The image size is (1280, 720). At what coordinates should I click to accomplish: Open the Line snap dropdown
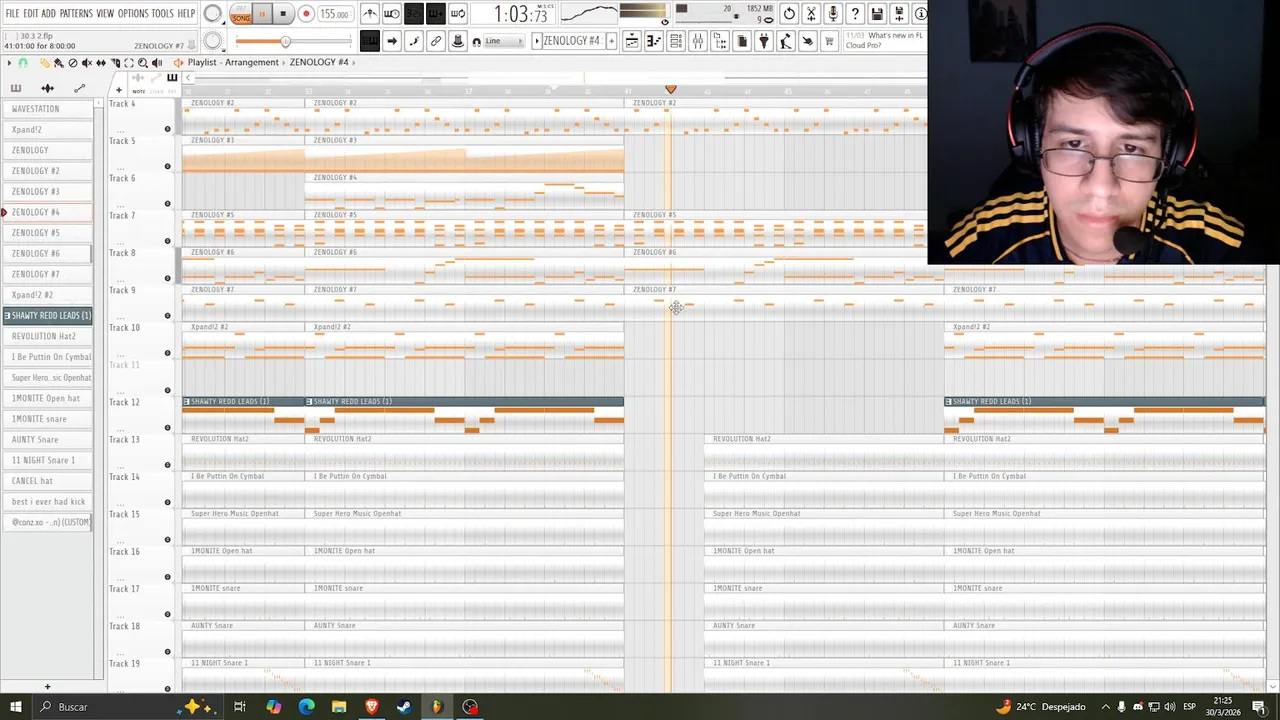[505, 41]
